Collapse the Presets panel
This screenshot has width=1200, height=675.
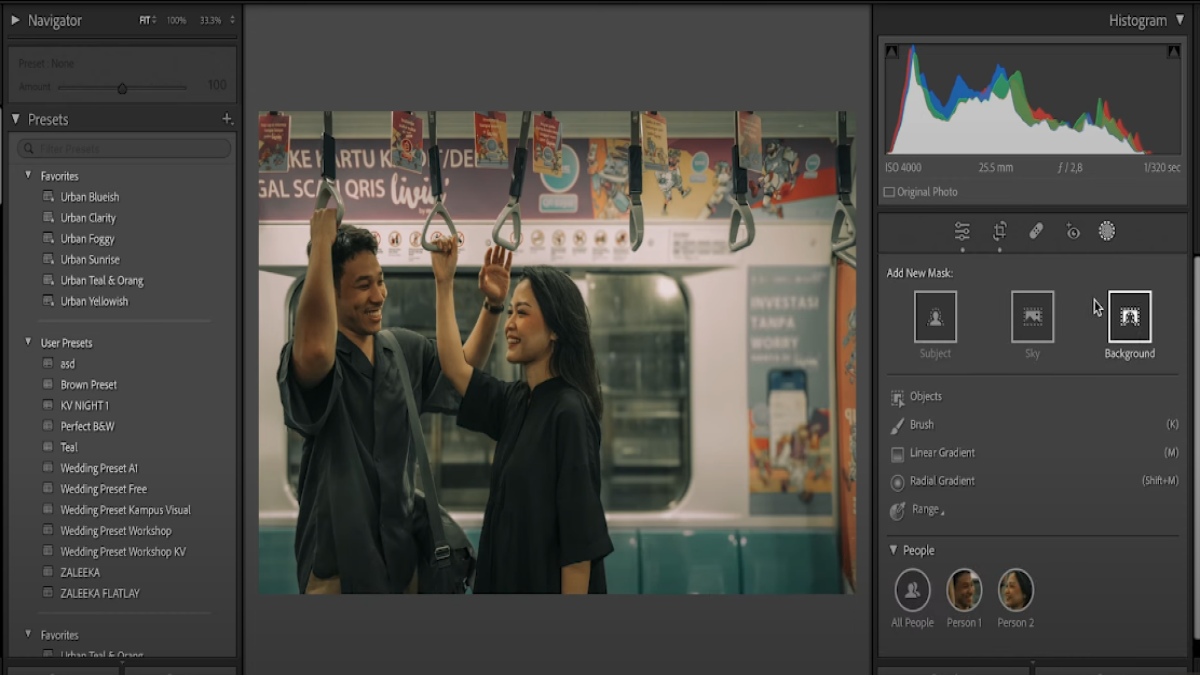tap(15, 119)
